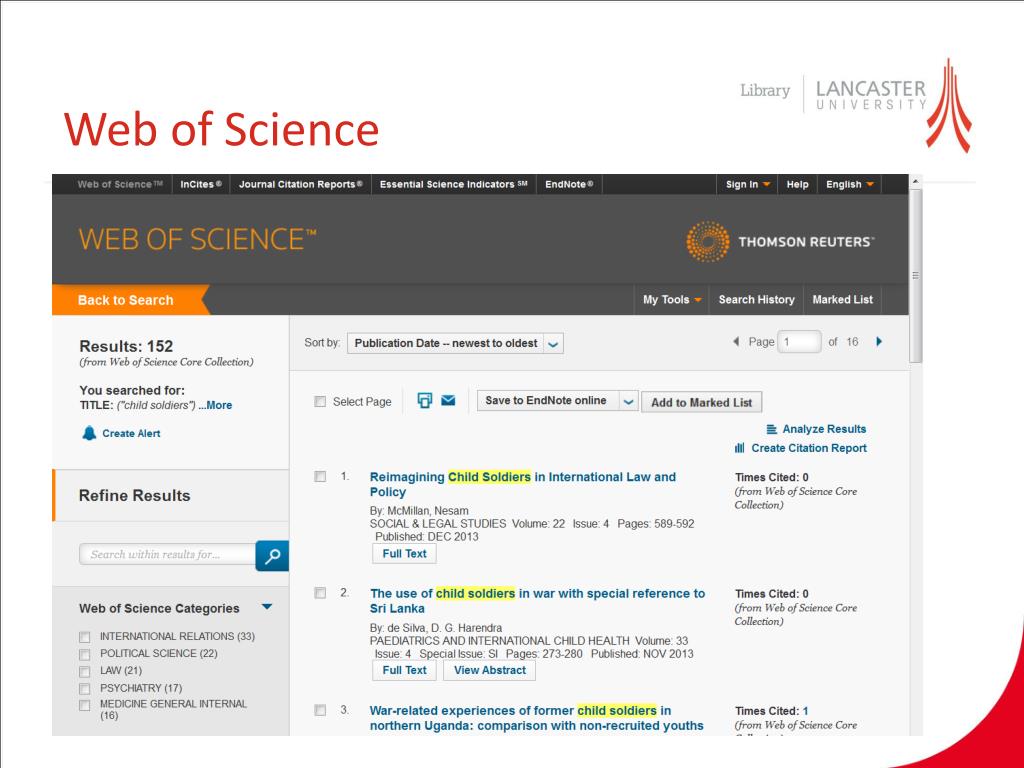Go to previous results page arrow

pos(737,342)
